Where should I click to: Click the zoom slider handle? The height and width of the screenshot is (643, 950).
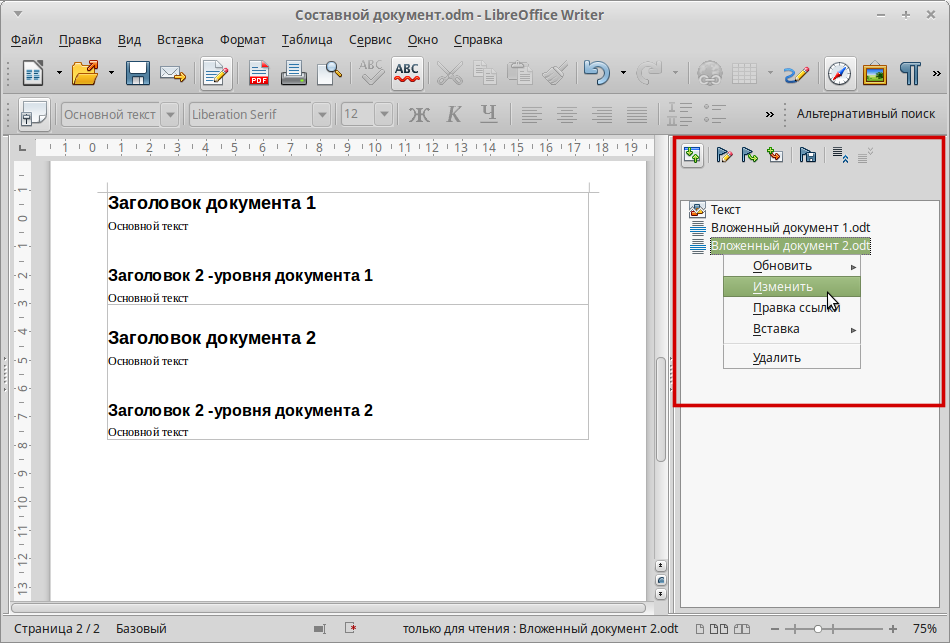tap(818, 629)
